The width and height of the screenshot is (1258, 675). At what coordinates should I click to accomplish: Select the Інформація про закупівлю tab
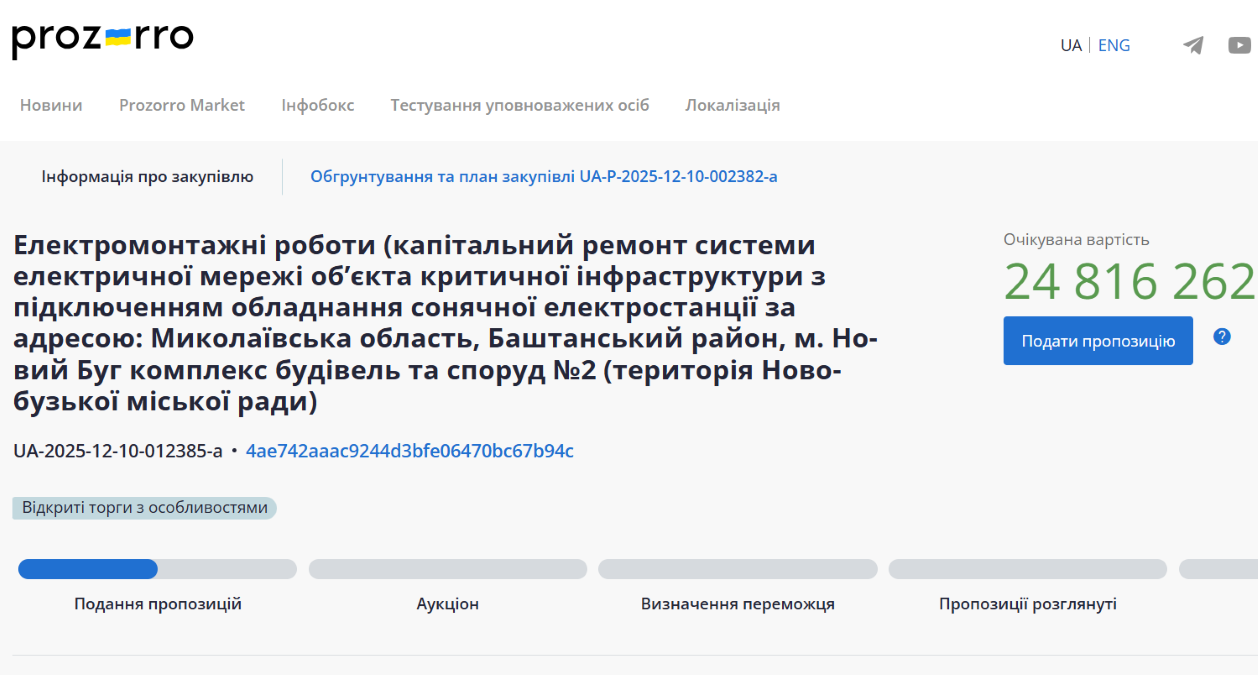tap(147, 177)
